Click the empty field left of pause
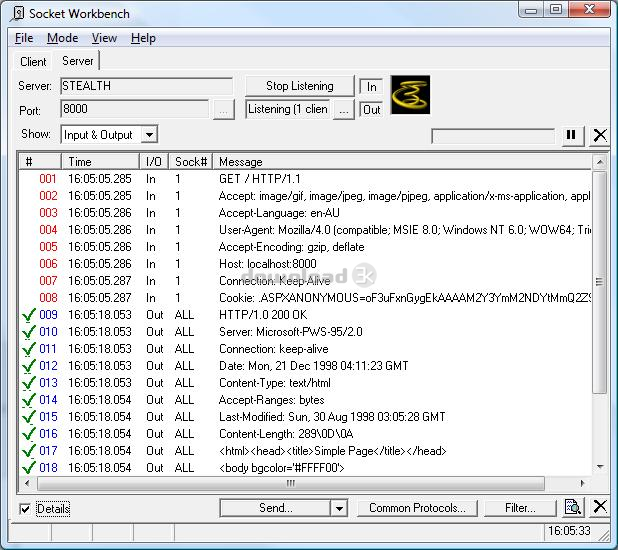Viewport: 618px width, 550px height. click(x=493, y=136)
